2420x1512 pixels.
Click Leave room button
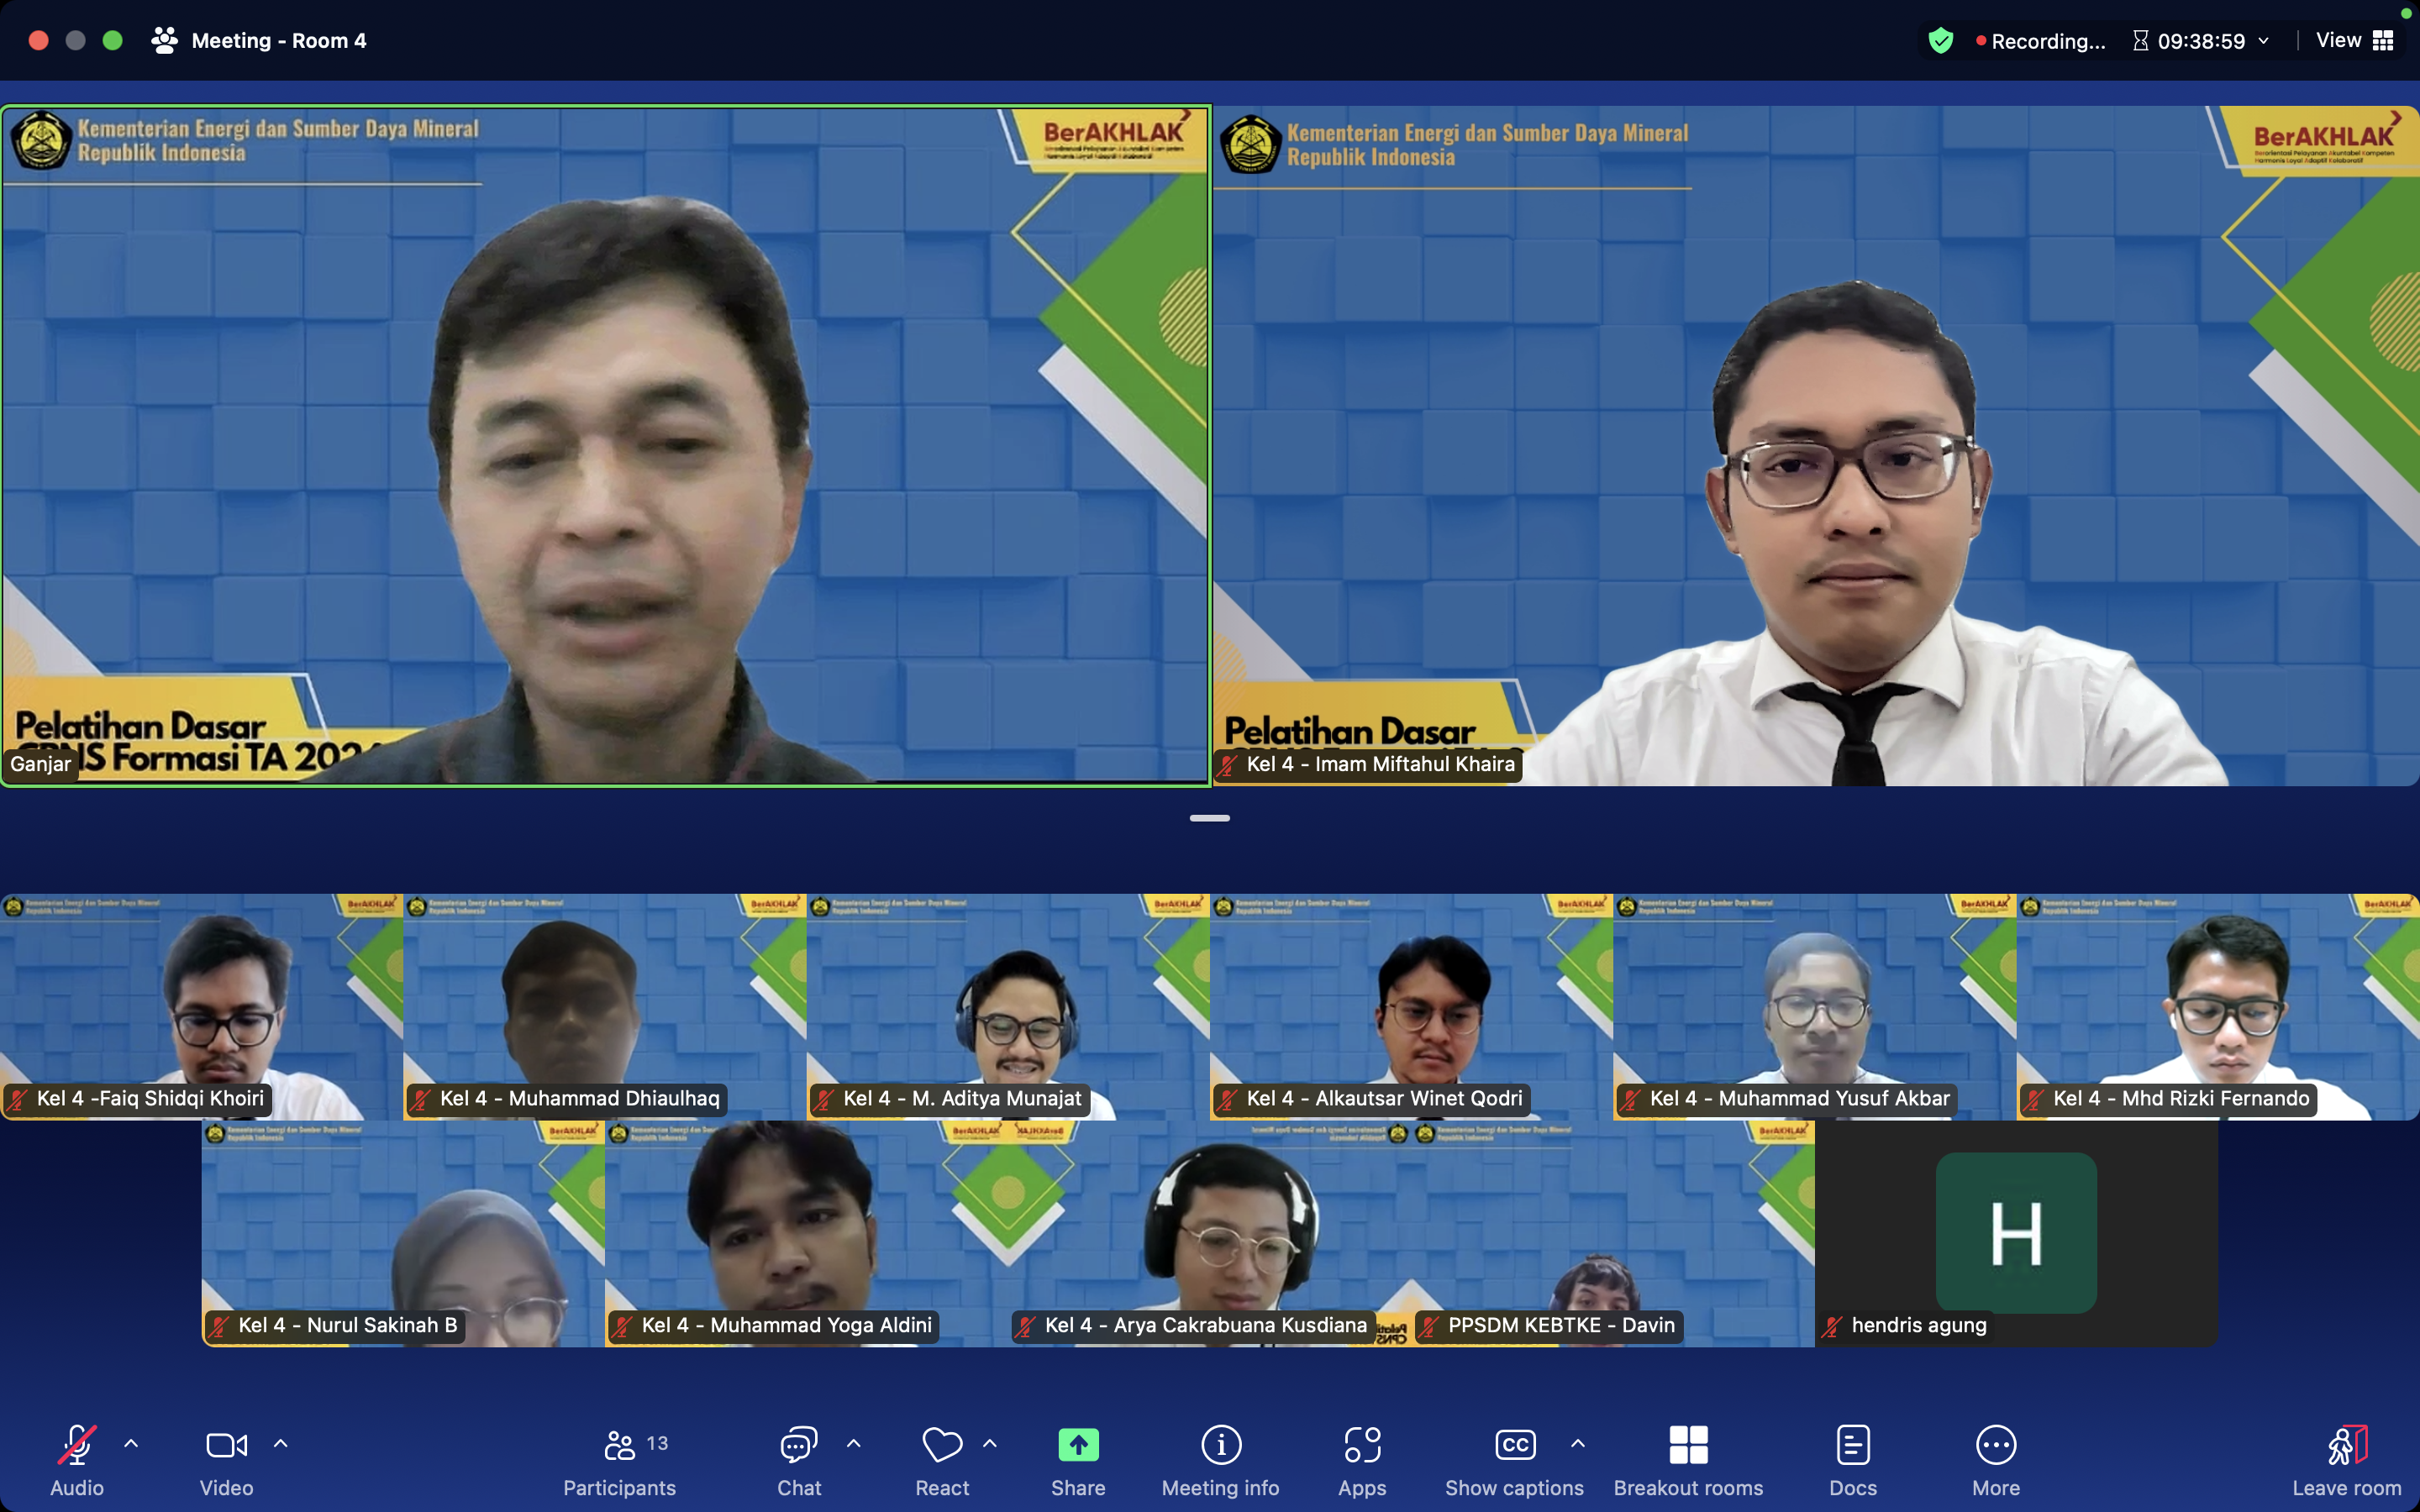(2346, 1445)
